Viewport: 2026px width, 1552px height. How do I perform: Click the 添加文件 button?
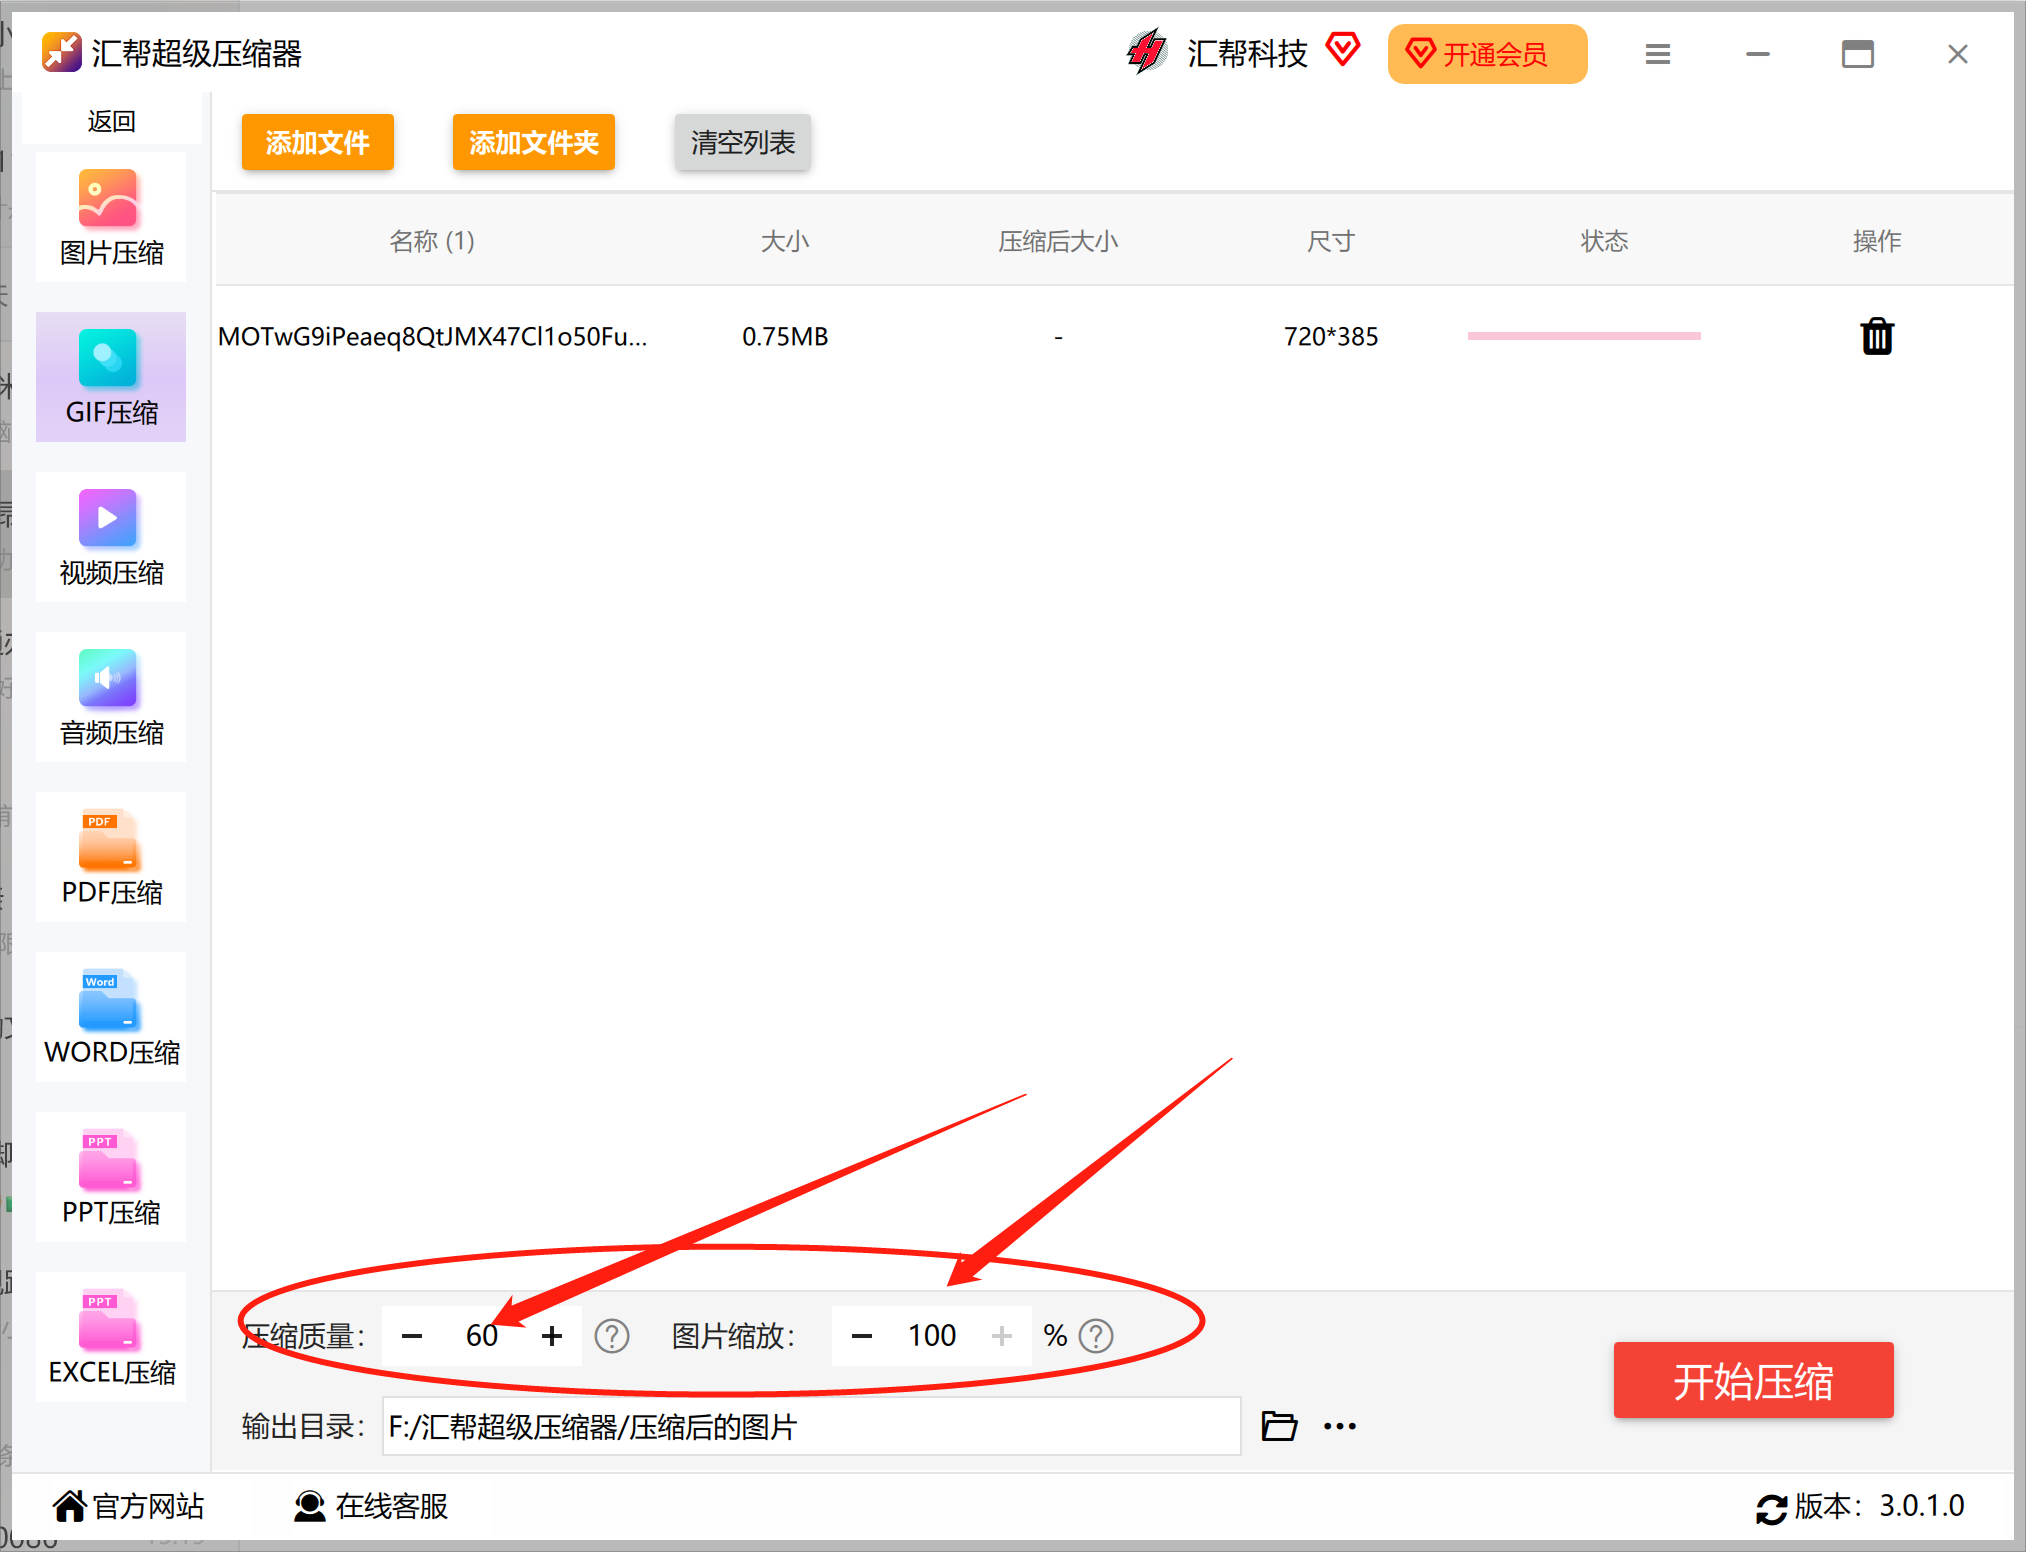pos(317,142)
